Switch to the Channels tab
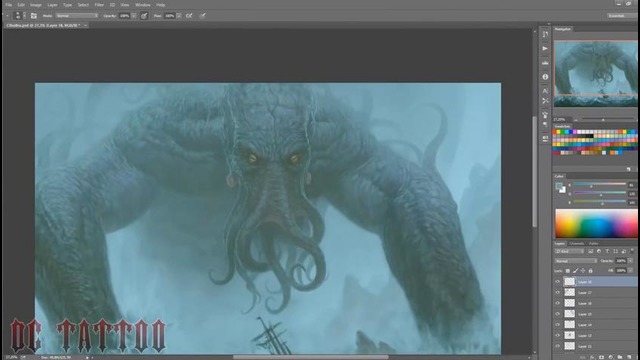 (576, 244)
